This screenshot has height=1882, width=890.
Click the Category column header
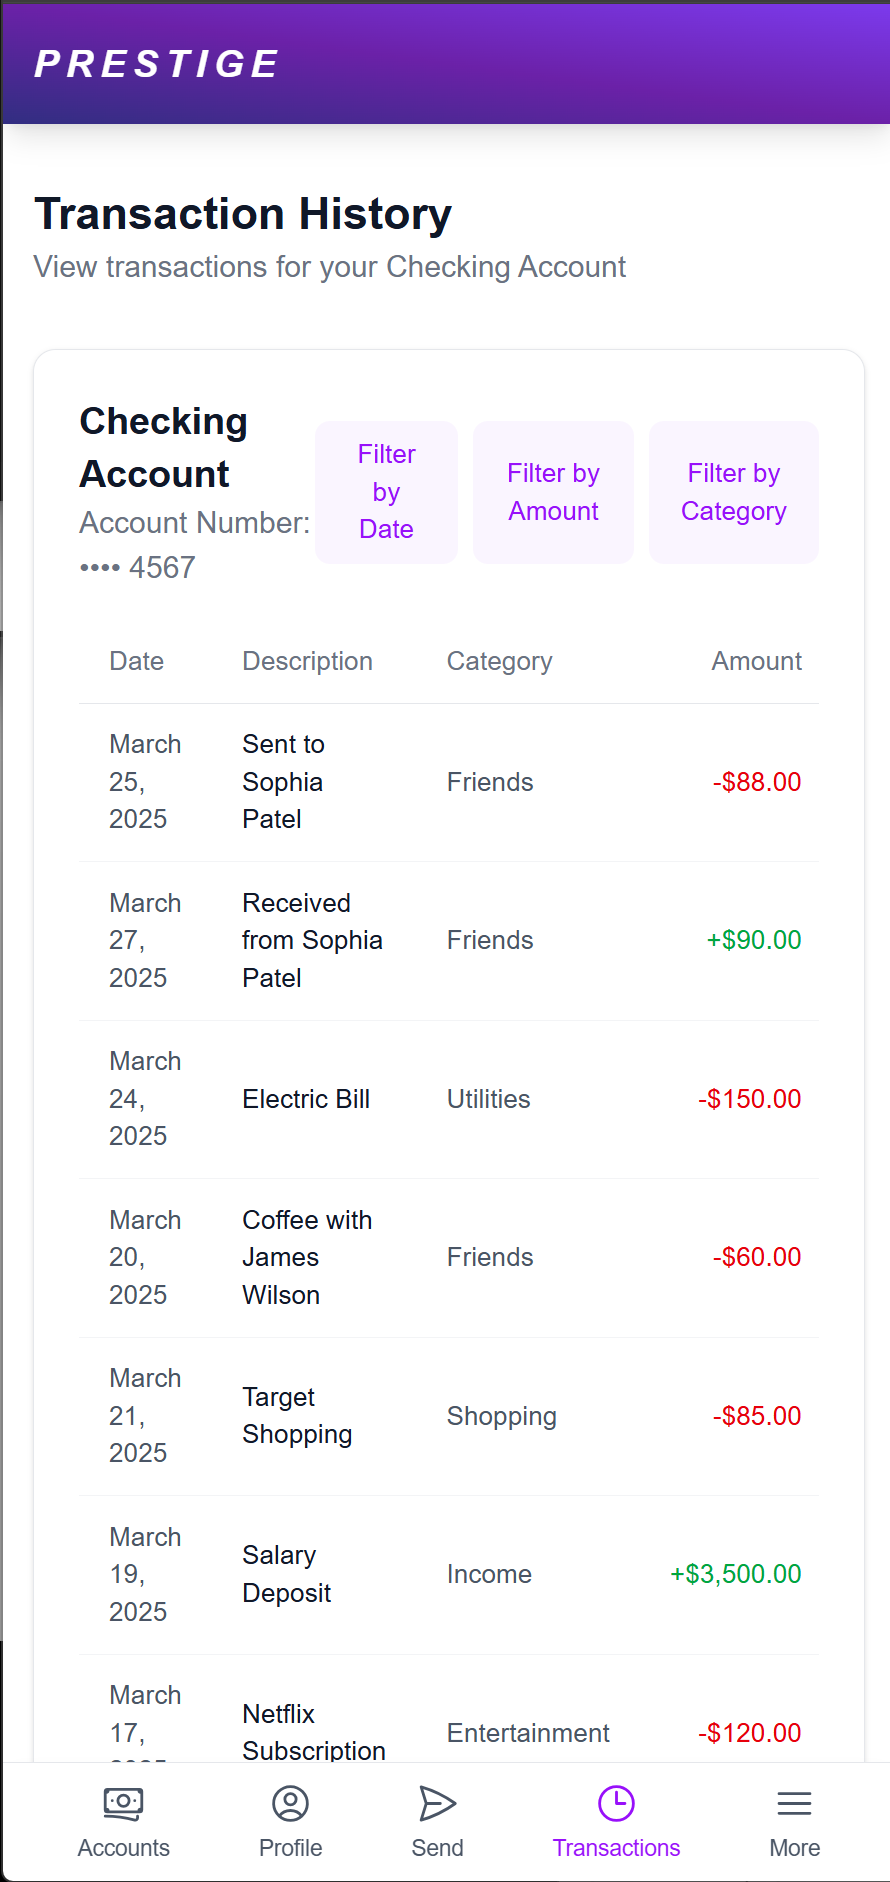click(499, 660)
